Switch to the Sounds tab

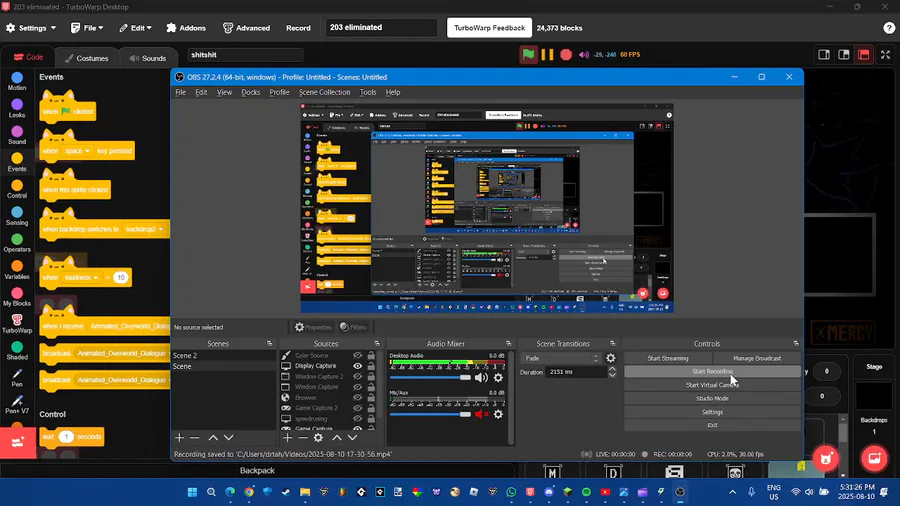point(148,58)
